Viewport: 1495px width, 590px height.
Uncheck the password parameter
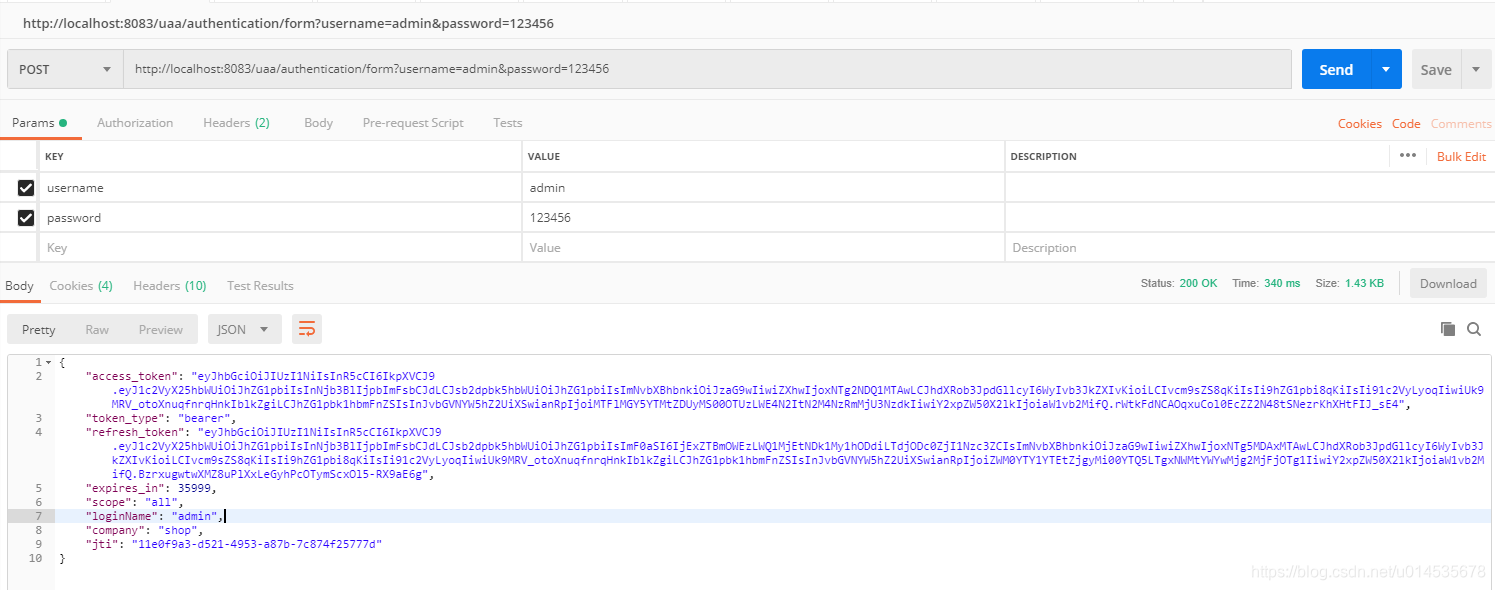[25, 217]
